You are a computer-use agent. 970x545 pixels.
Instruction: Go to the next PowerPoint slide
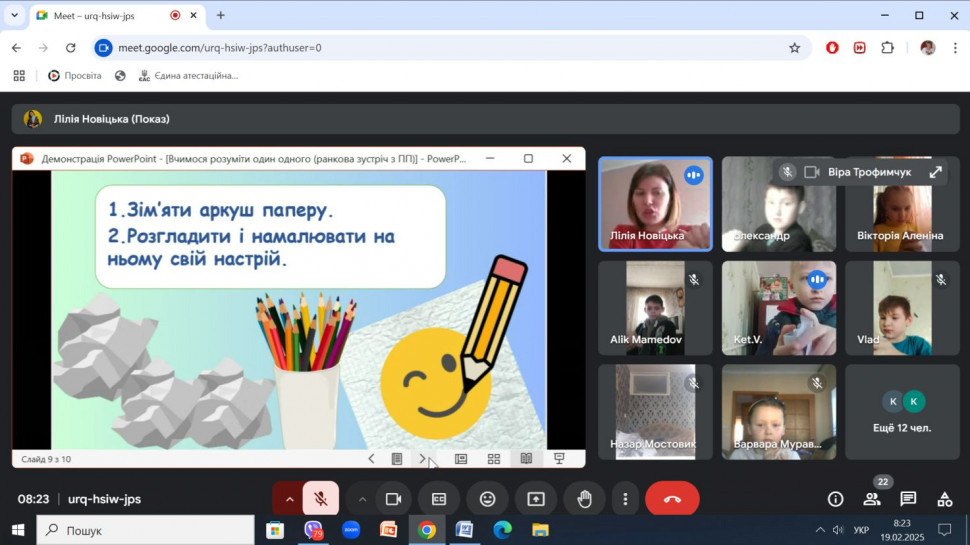(423, 459)
